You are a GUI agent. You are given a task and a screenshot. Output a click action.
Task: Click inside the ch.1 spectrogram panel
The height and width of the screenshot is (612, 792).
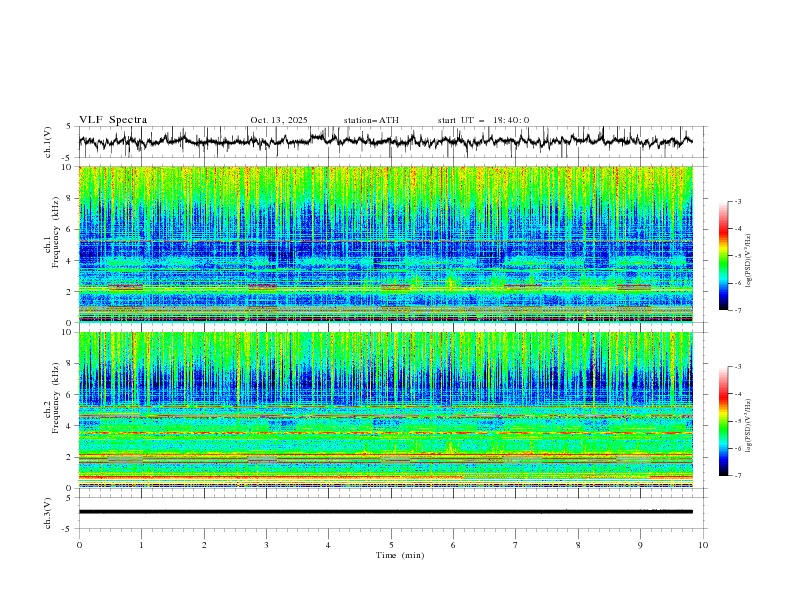point(386,244)
